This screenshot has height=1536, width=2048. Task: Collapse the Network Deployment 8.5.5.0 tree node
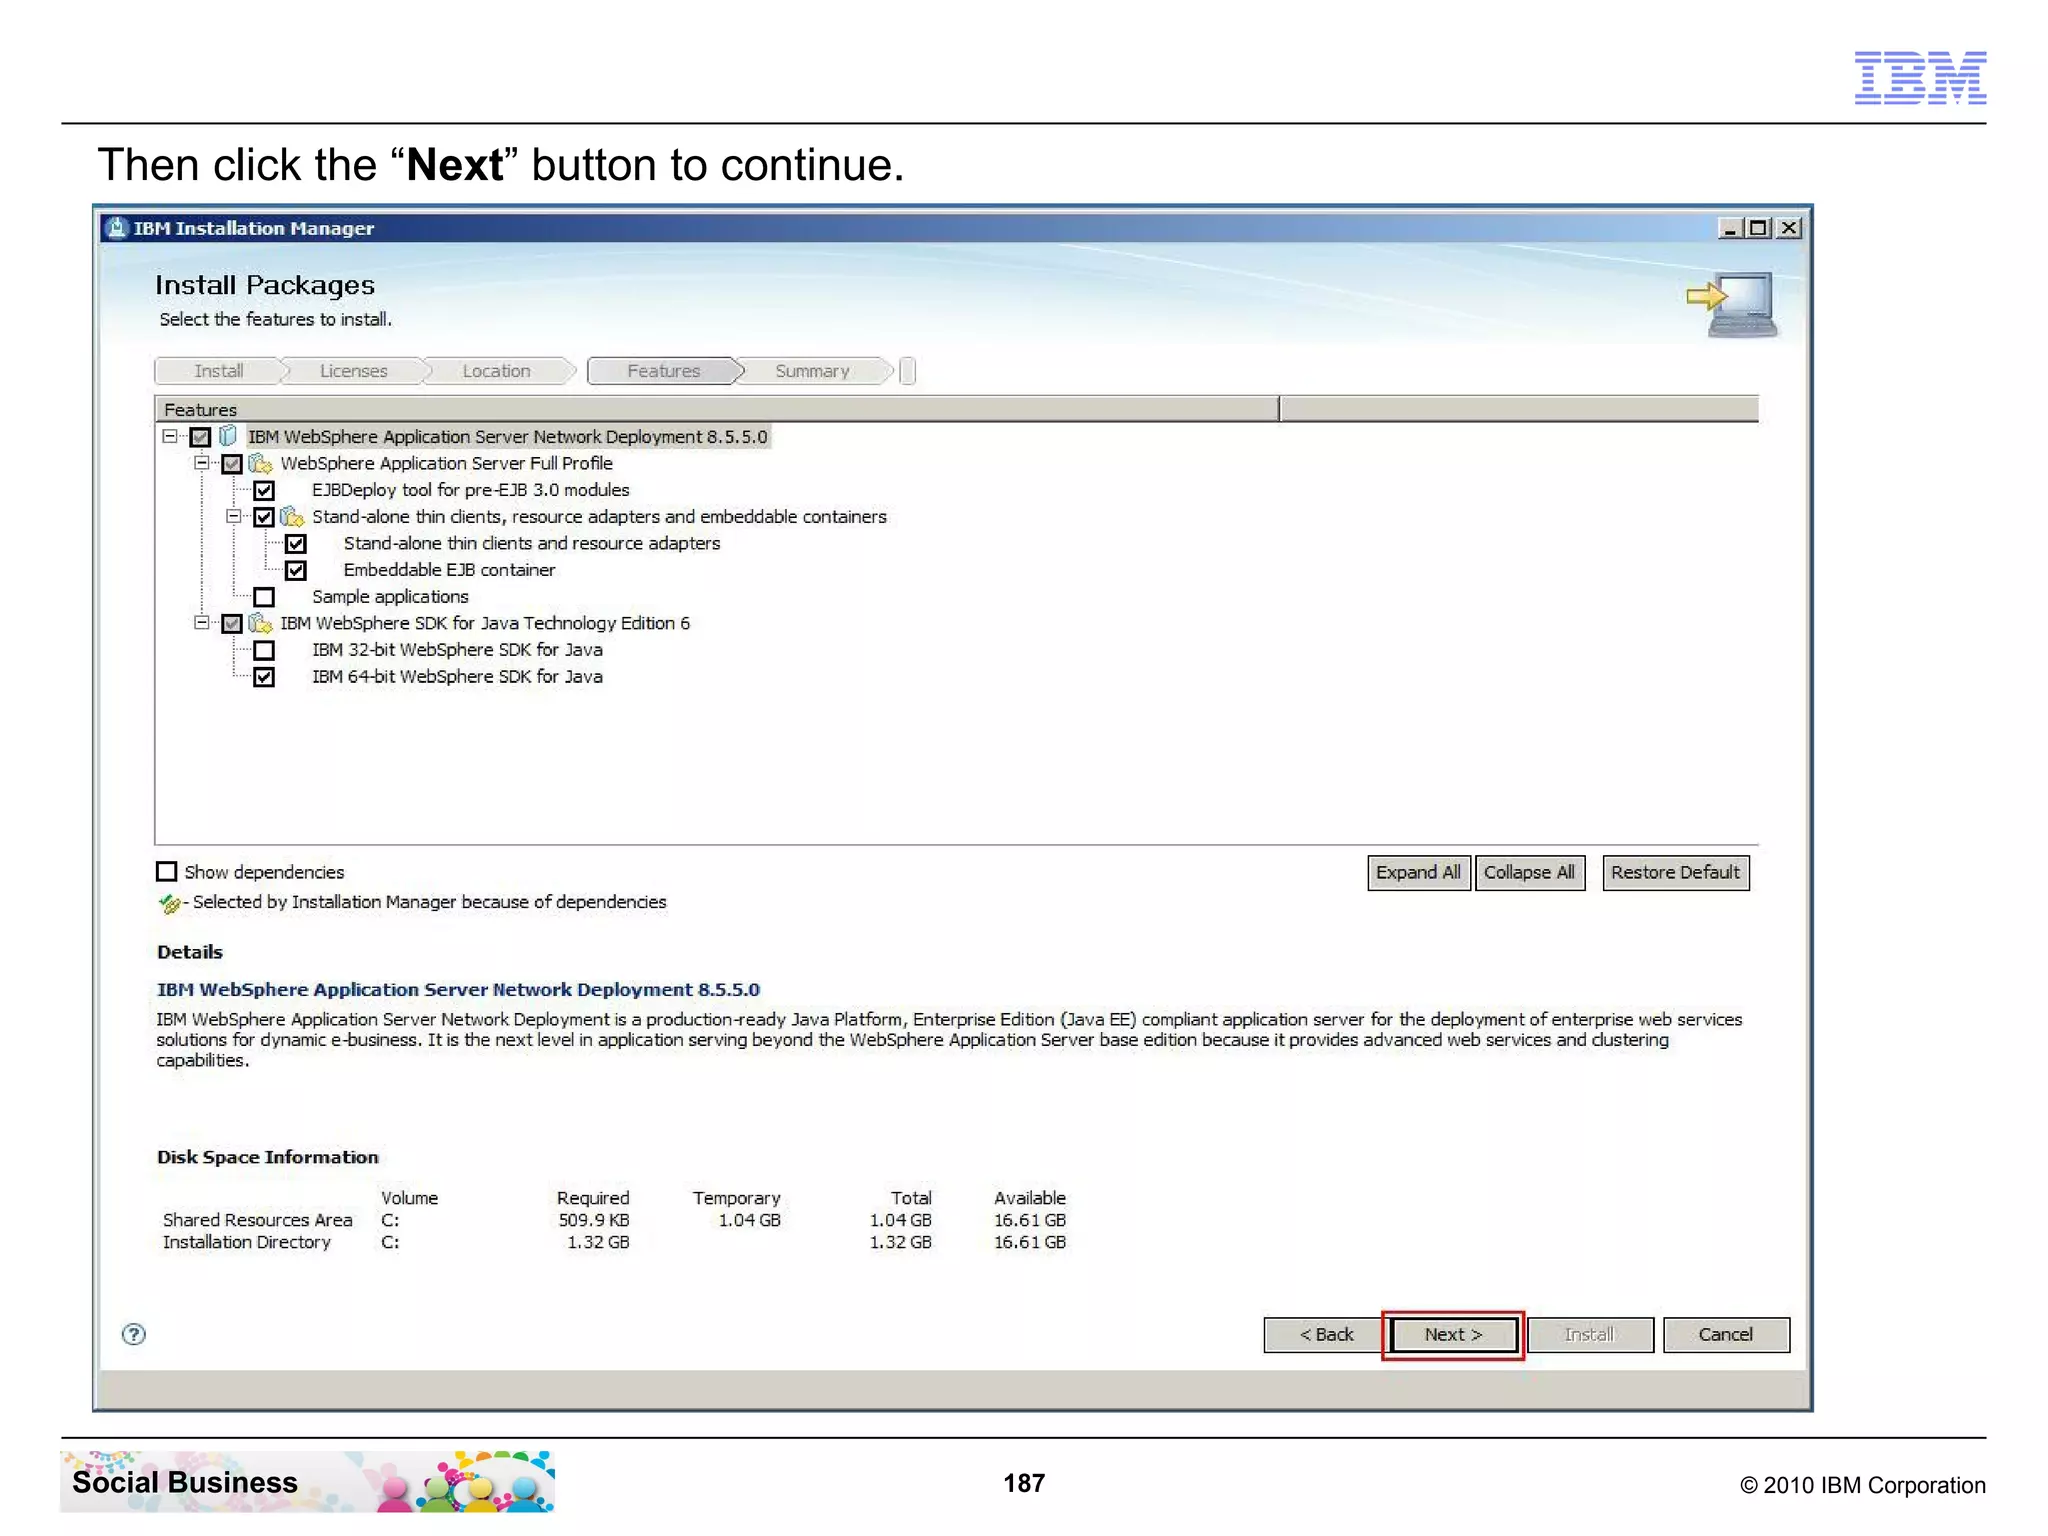click(170, 436)
